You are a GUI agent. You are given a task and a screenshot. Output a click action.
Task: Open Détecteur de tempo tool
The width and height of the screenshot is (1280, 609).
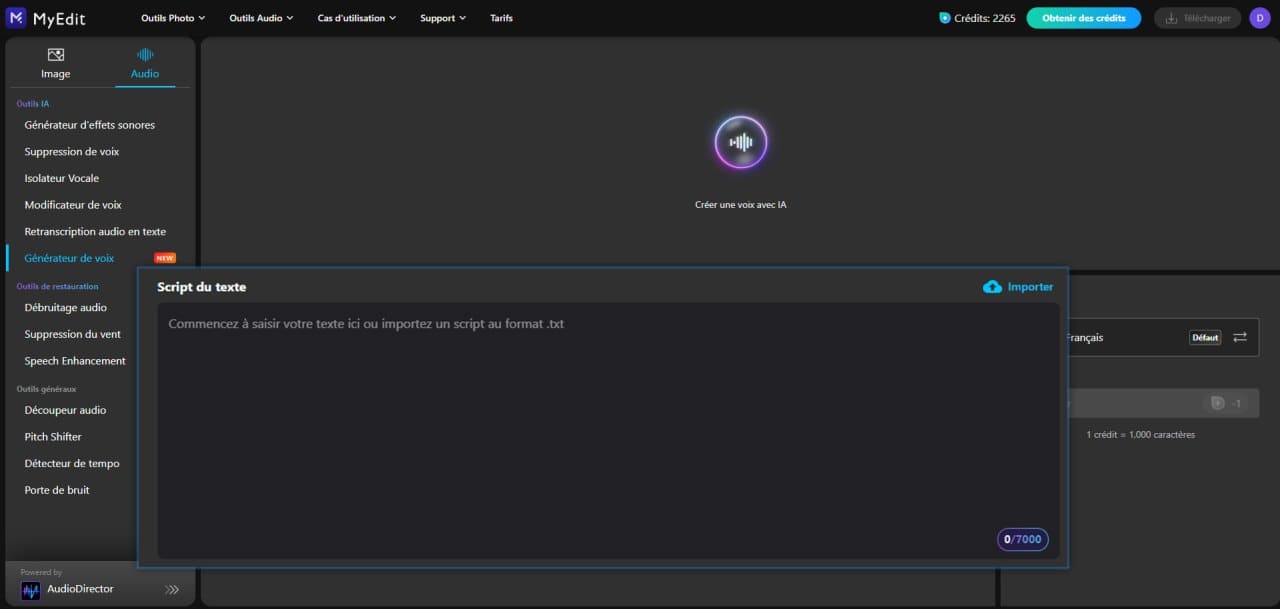[x=72, y=463]
